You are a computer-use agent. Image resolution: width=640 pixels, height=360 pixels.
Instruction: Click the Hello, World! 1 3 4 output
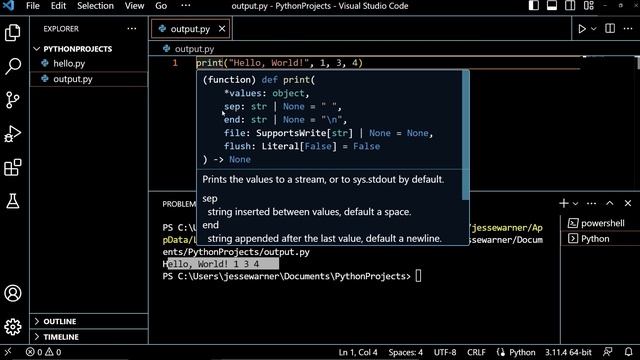pyautogui.click(x=211, y=264)
